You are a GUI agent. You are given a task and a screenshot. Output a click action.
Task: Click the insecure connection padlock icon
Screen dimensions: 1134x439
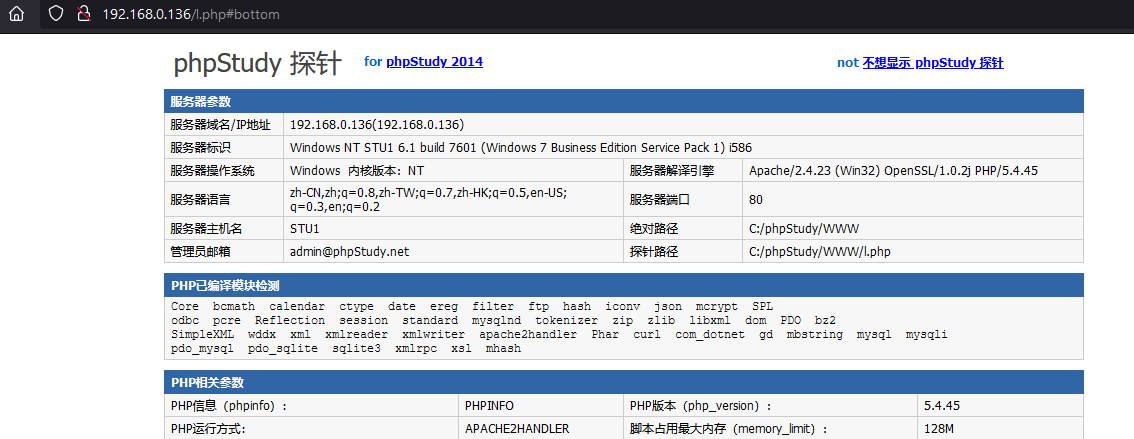click(x=83, y=14)
